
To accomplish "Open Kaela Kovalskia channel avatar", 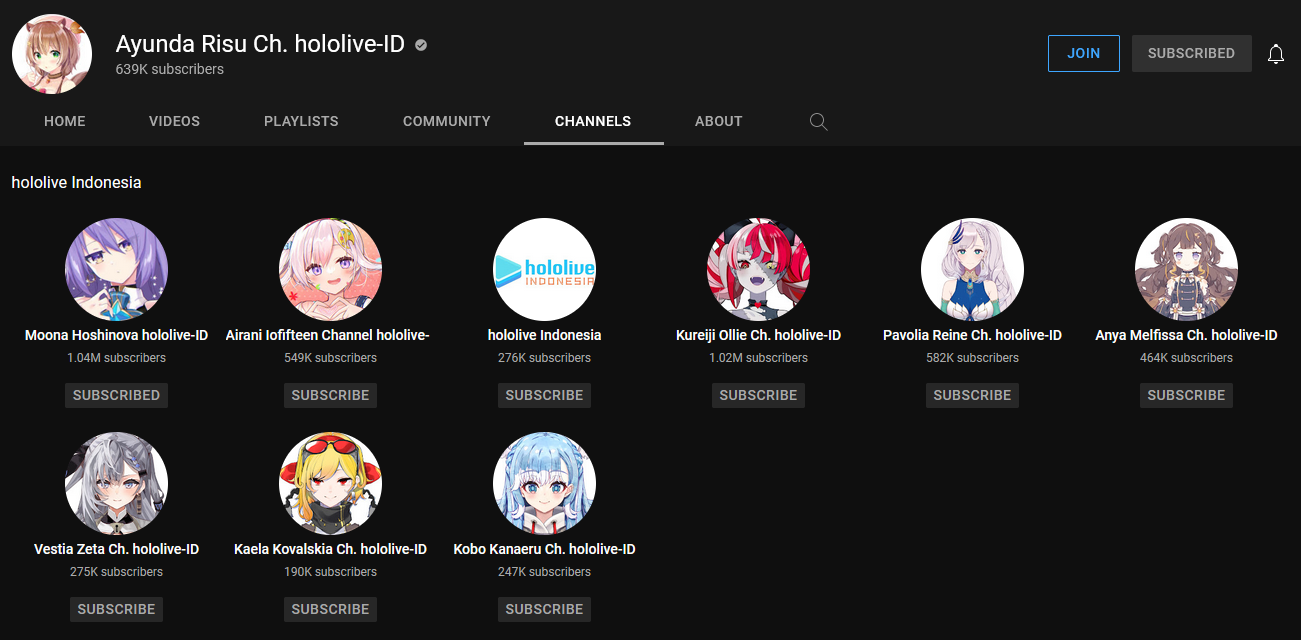I will click(330, 484).
